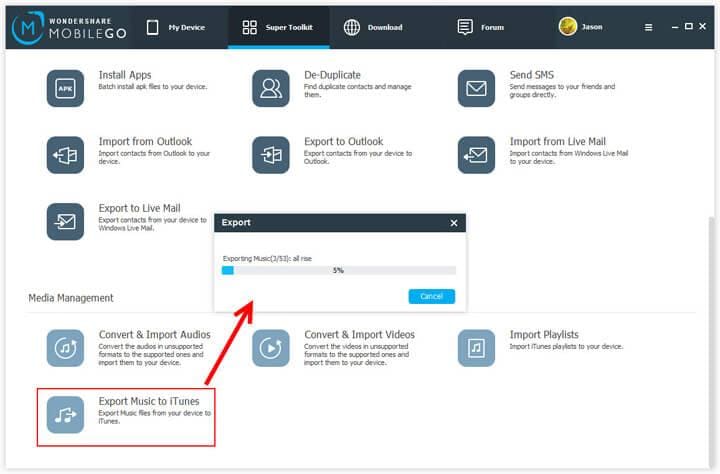Launch the Export to Live Mail icon
Viewport: 720px width, 474px height.
[x=65, y=221]
